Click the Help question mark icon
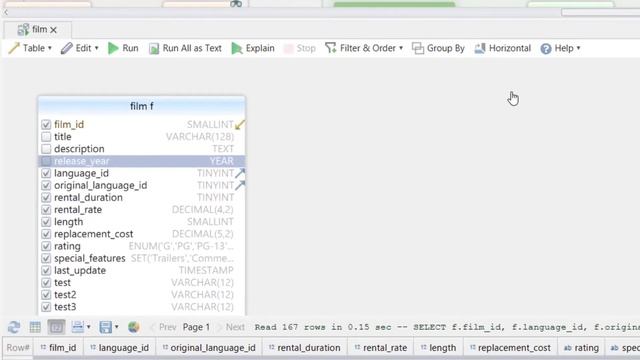 click(546, 49)
